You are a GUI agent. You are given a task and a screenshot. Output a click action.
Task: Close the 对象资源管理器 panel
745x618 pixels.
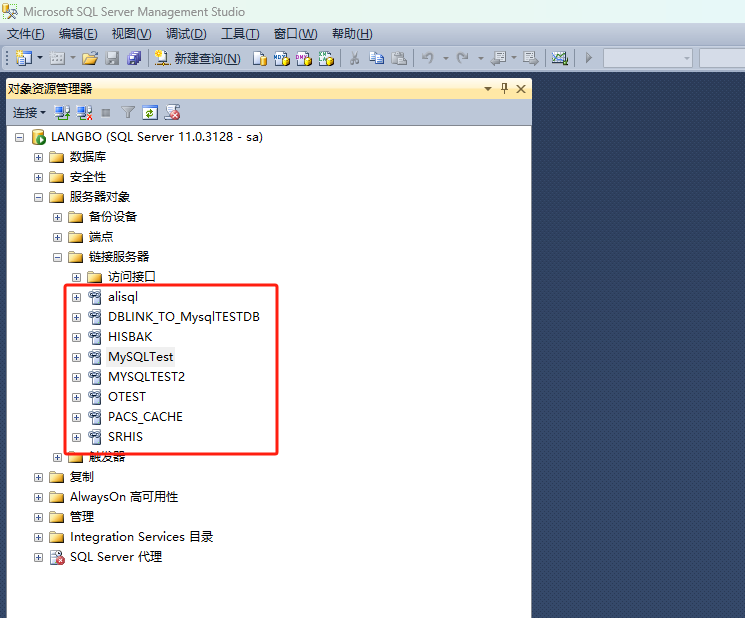coord(521,89)
